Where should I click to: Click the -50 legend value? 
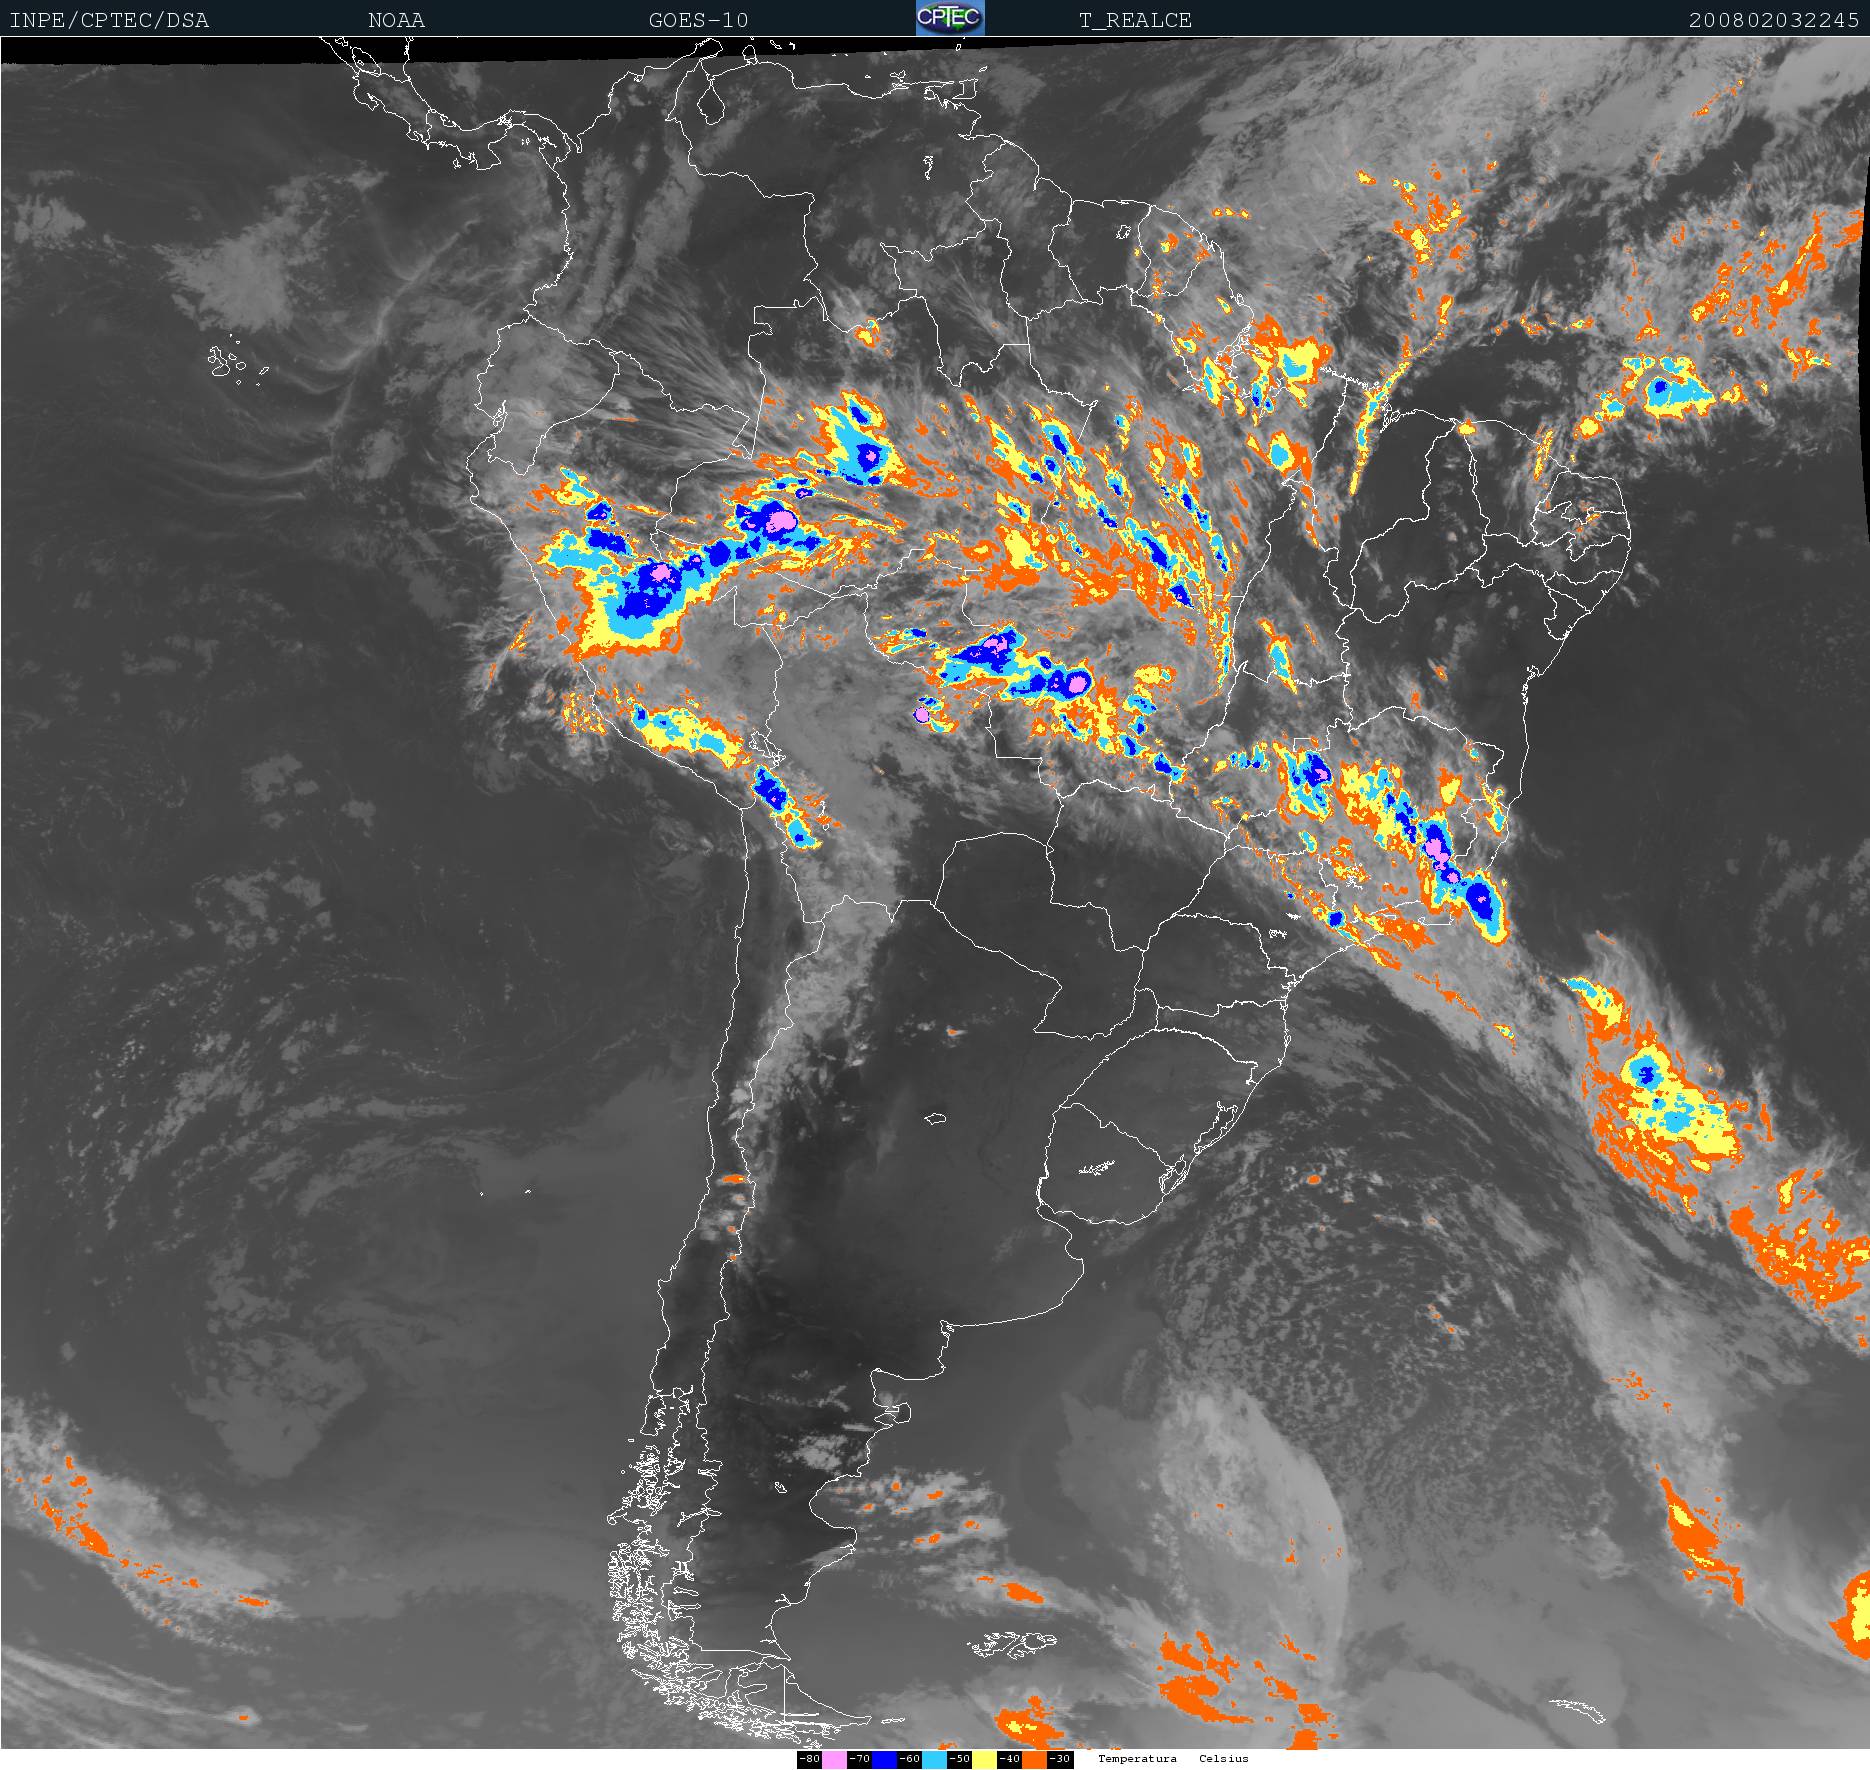959,1758
